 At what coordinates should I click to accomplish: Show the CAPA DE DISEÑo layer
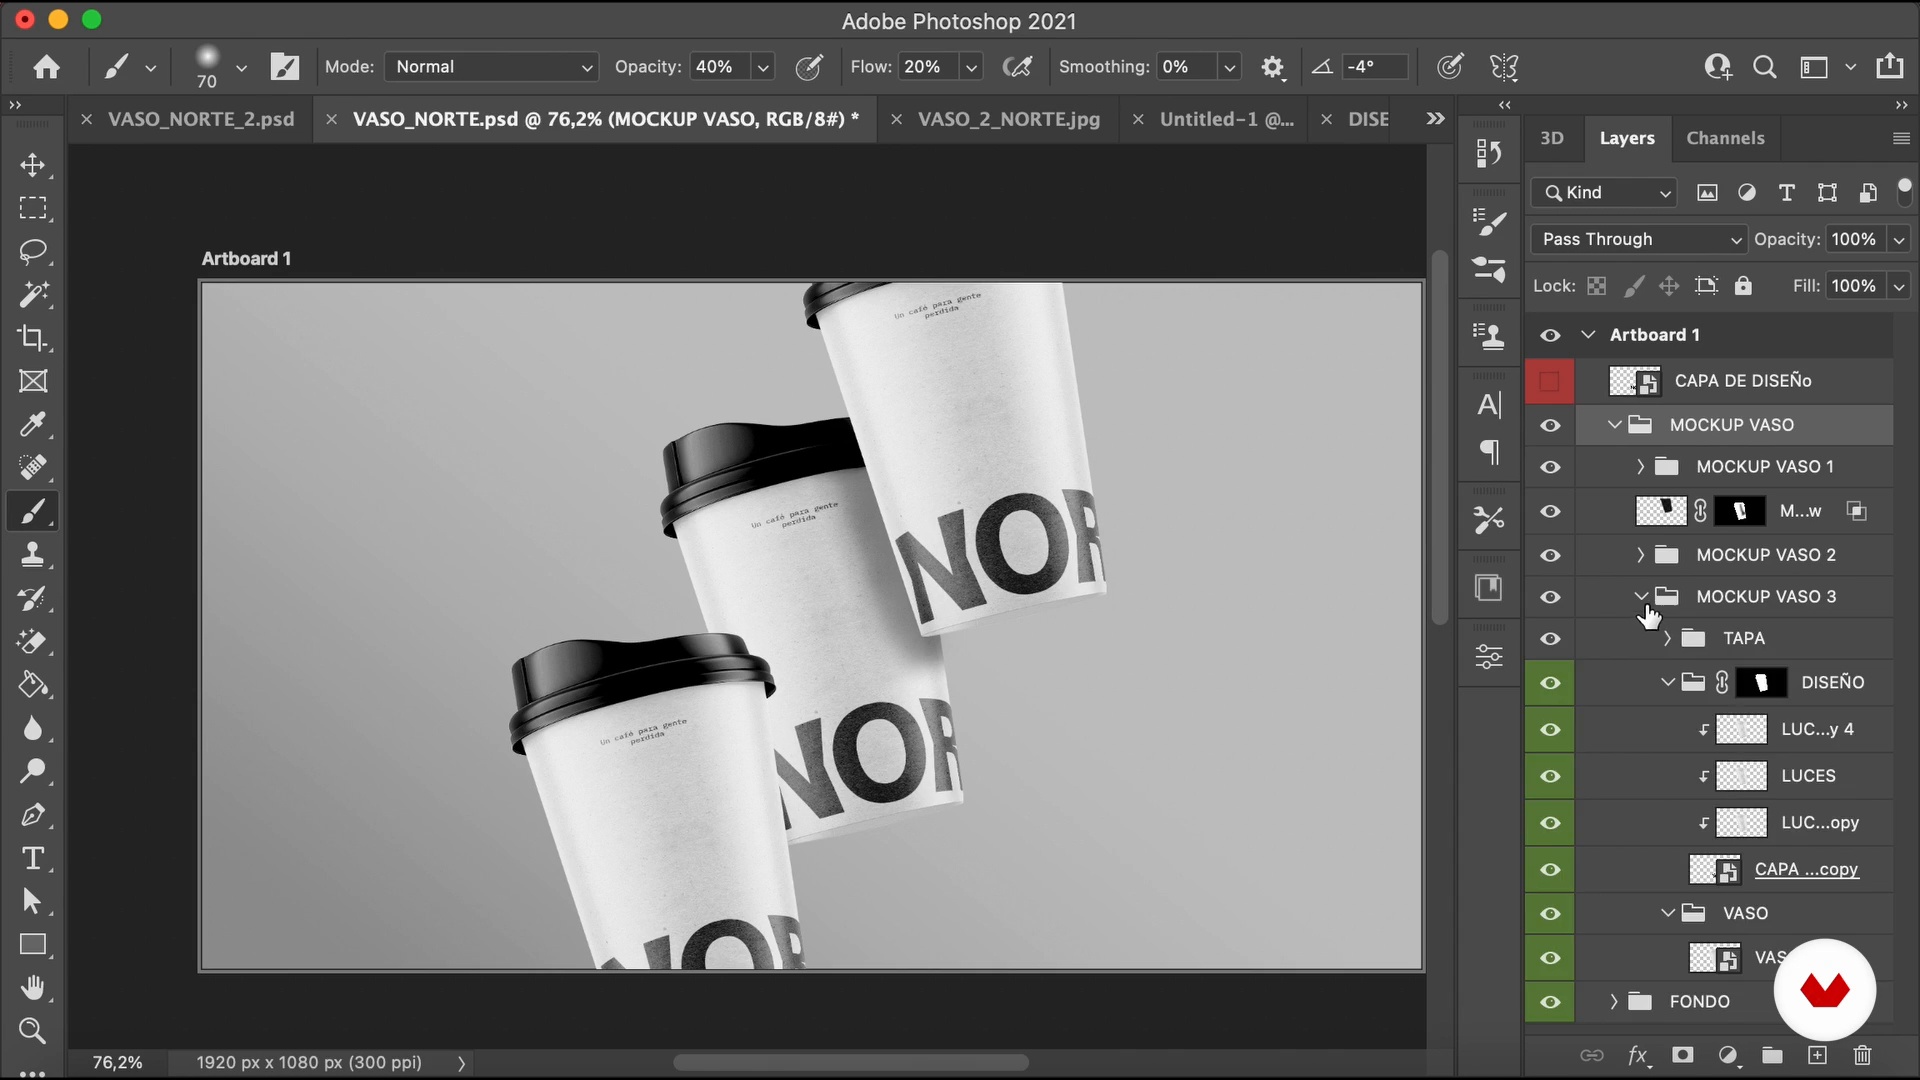pyautogui.click(x=1550, y=381)
